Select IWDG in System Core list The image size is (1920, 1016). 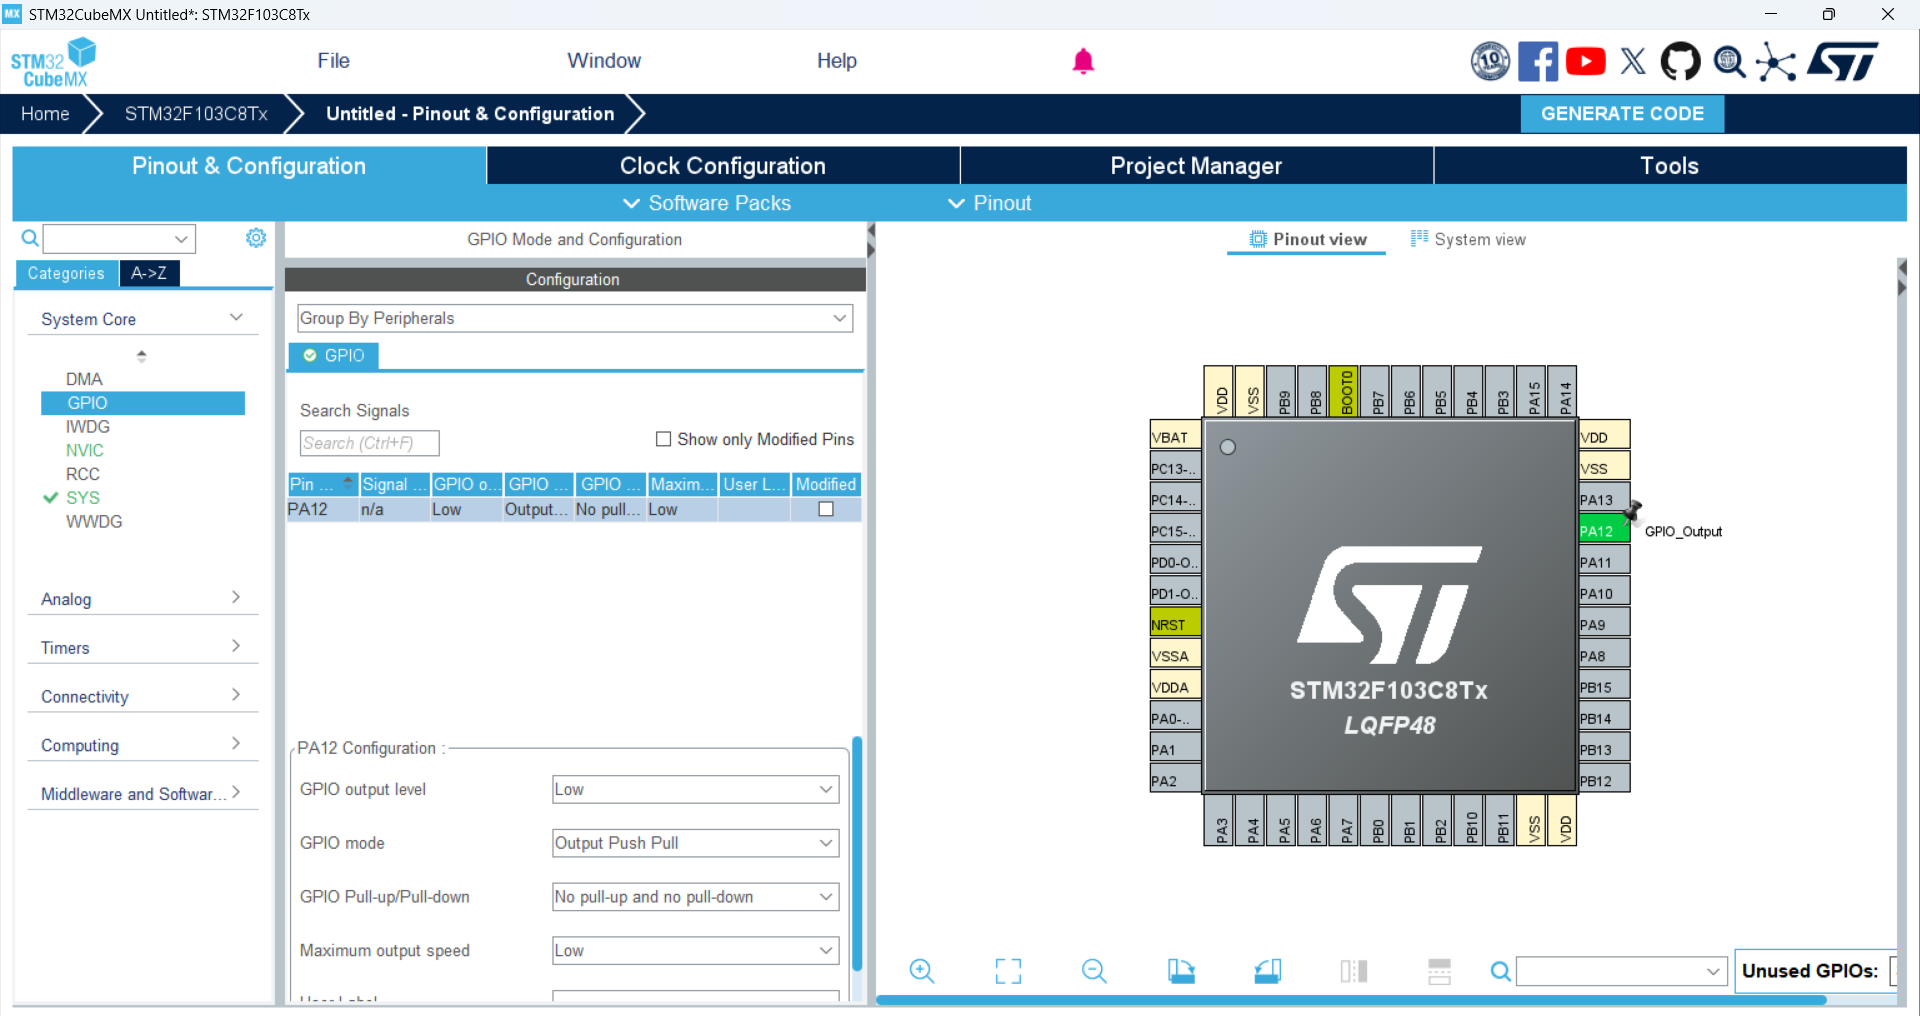(88, 427)
